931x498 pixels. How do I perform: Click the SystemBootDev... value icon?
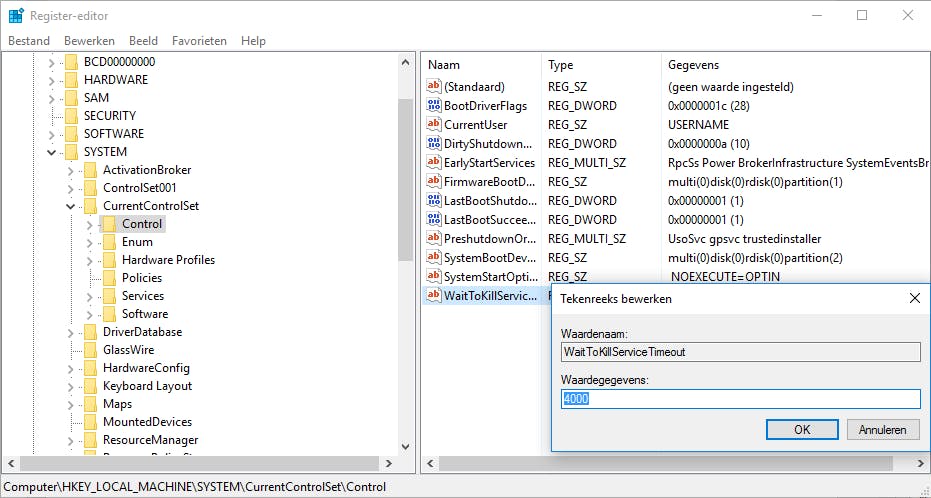pyautogui.click(x=434, y=258)
